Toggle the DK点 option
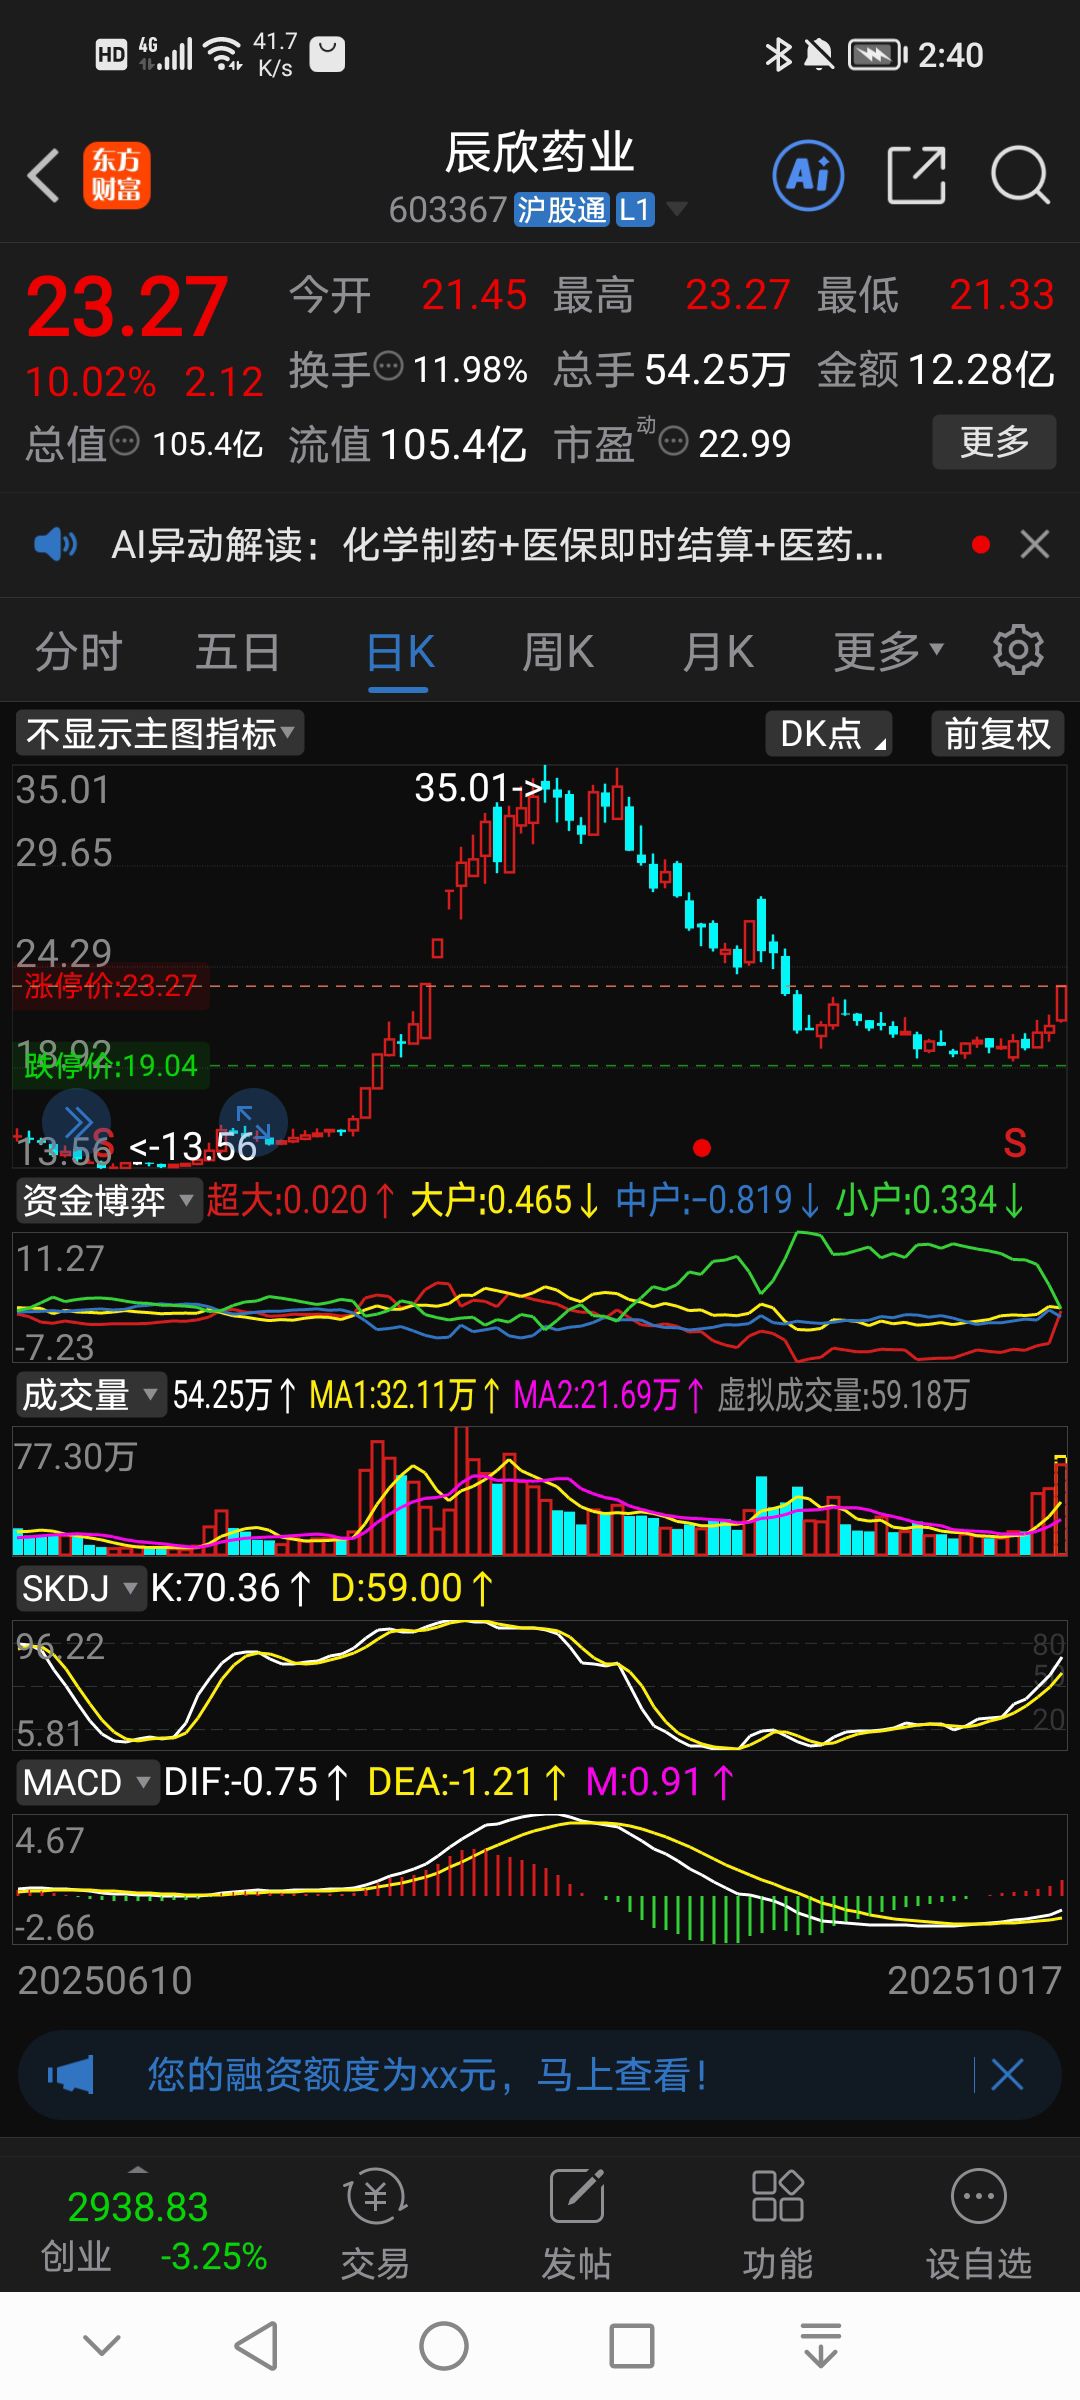 [829, 733]
